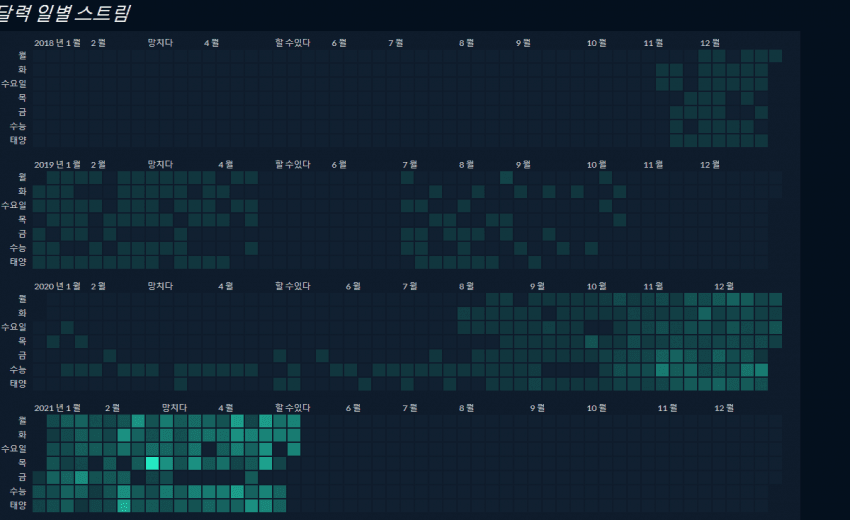Viewport: 850px width, 520px height.
Task: Click '망치다' label in the 2019 calendar
Action: point(160,164)
